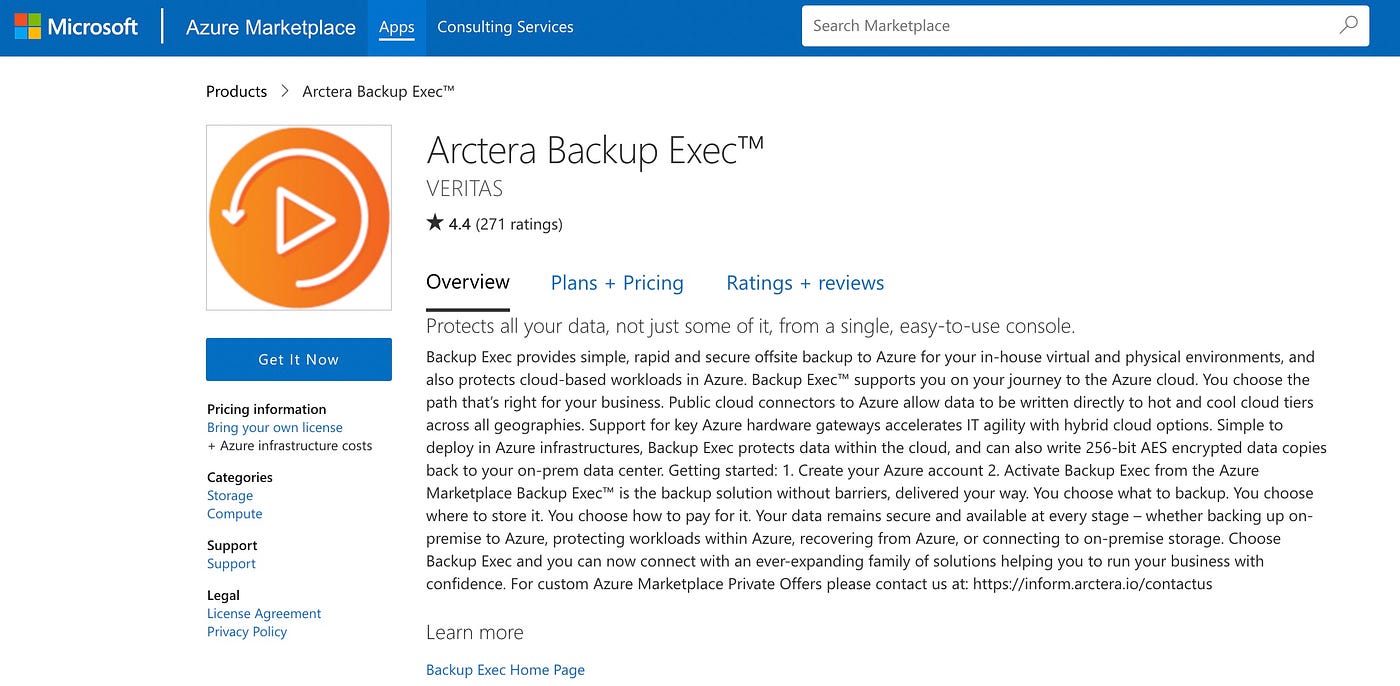Visit the Backup Exec Home Page link
The image size is (1400, 686).
(505, 670)
